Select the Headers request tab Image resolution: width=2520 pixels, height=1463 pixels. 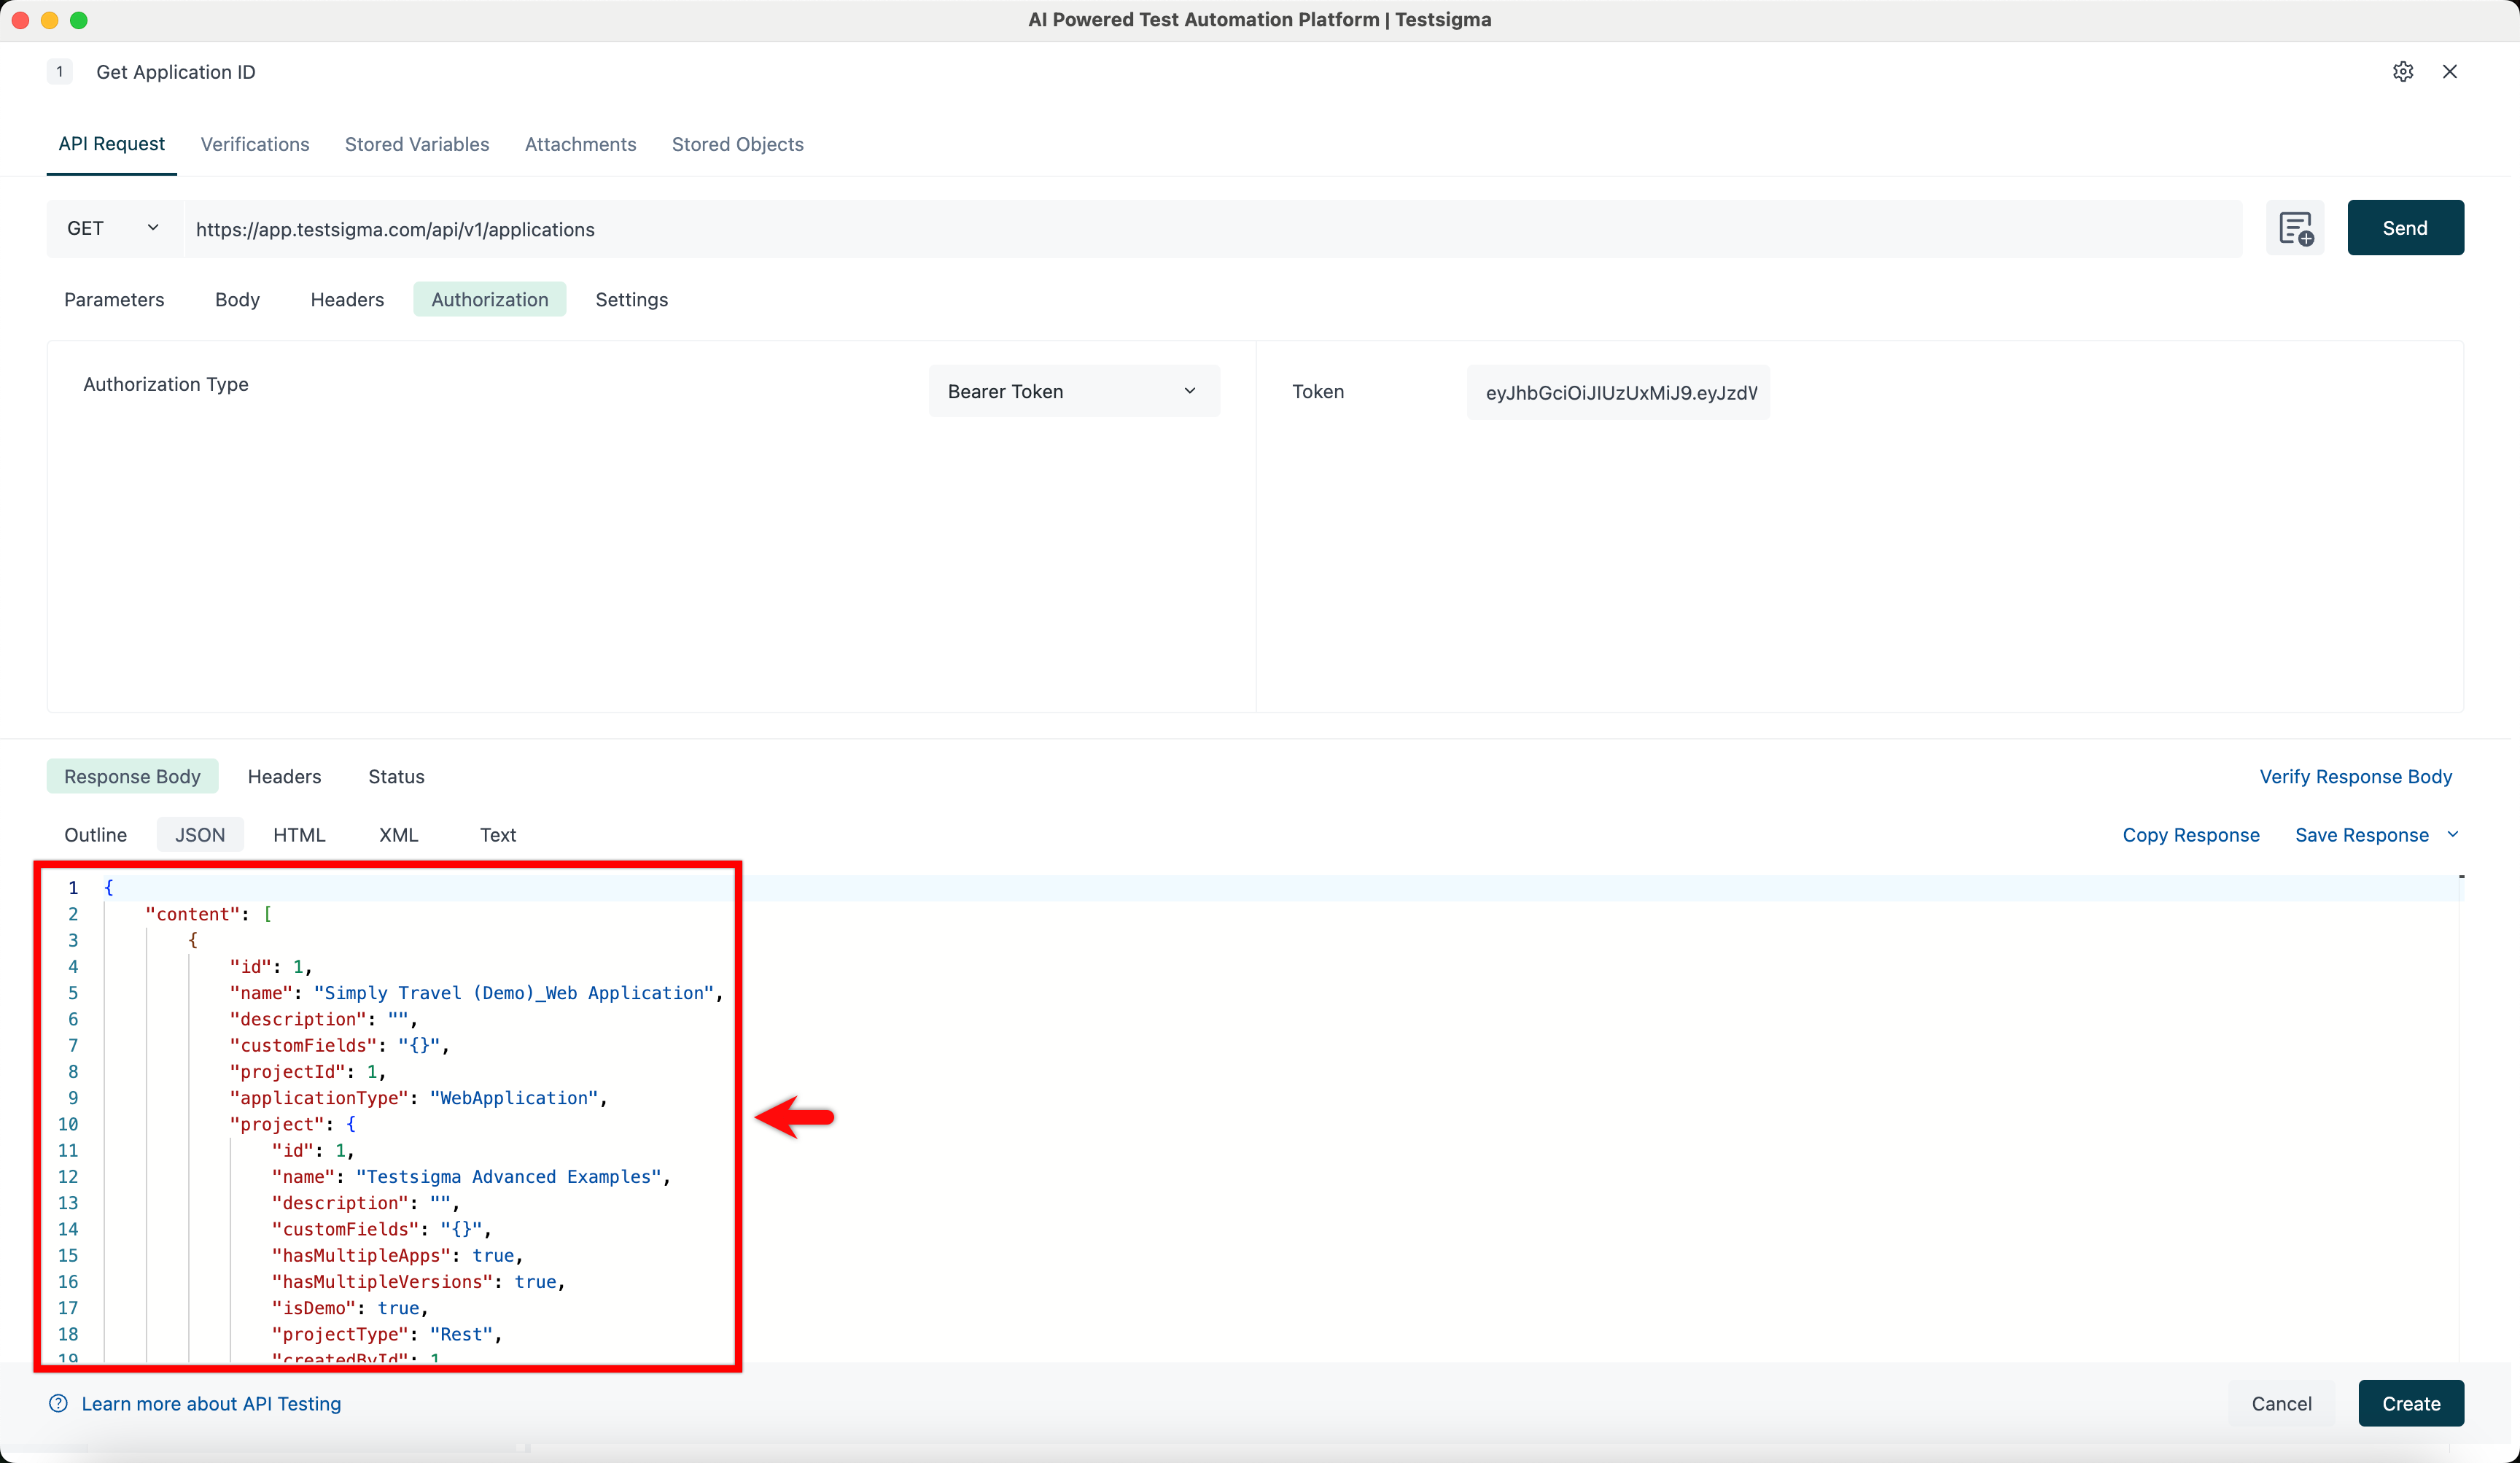coord(347,300)
